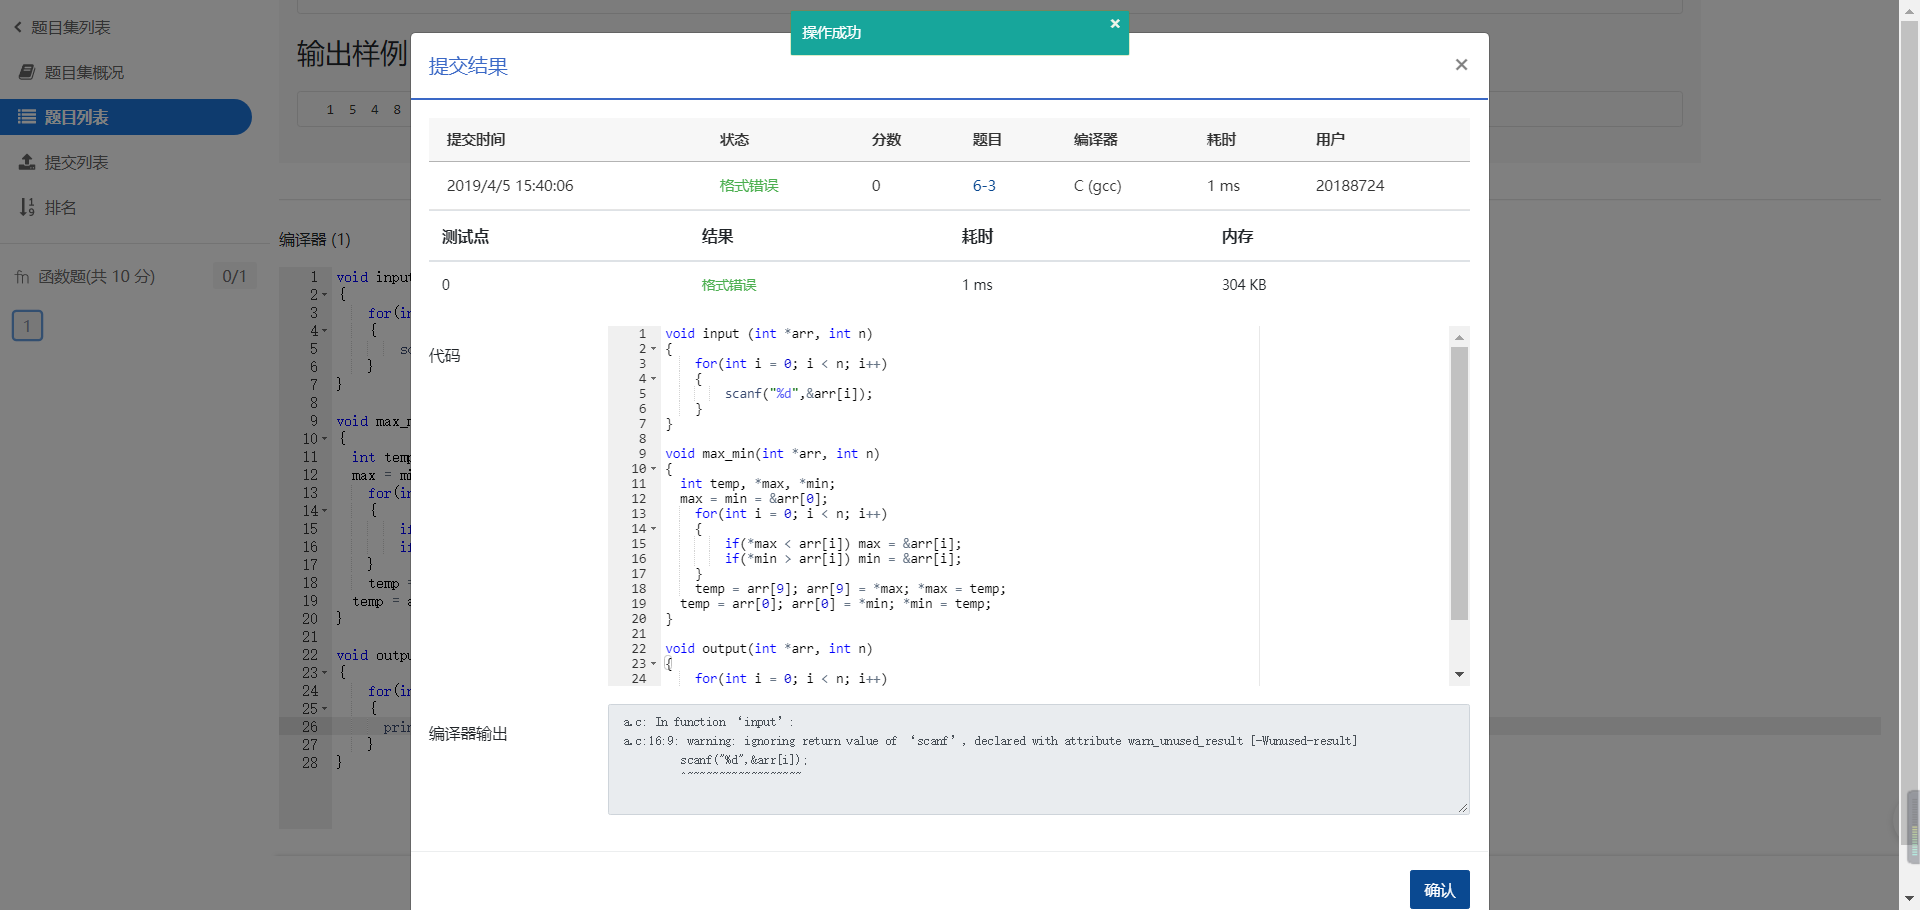1920x910 pixels.
Task: Click the page scrollbar up arrow
Action: tap(1909, 9)
